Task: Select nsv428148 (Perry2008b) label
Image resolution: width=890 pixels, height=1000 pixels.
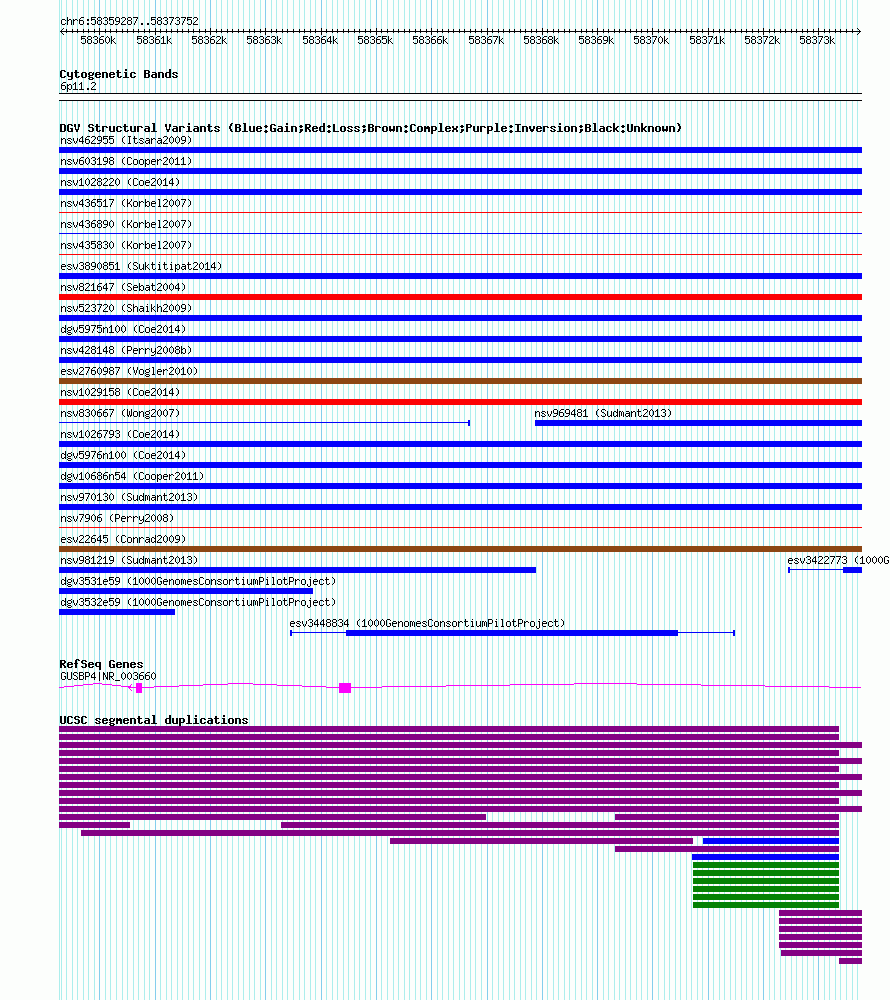Action: [x=126, y=351]
